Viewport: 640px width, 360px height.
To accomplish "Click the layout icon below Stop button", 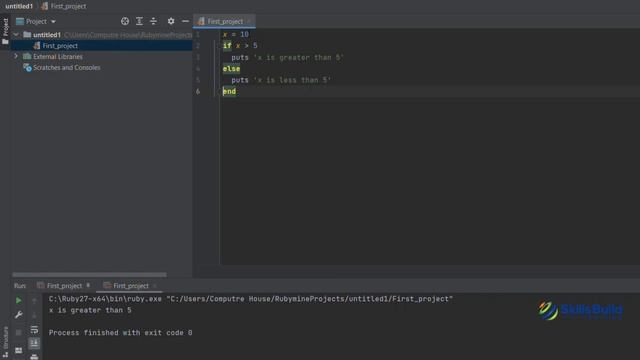I will click(18, 350).
